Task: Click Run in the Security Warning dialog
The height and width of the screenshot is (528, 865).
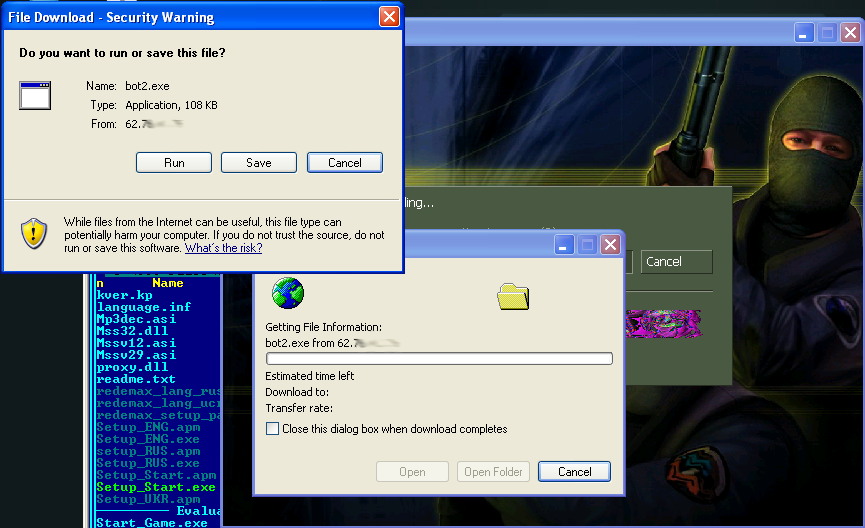Action: [x=174, y=163]
